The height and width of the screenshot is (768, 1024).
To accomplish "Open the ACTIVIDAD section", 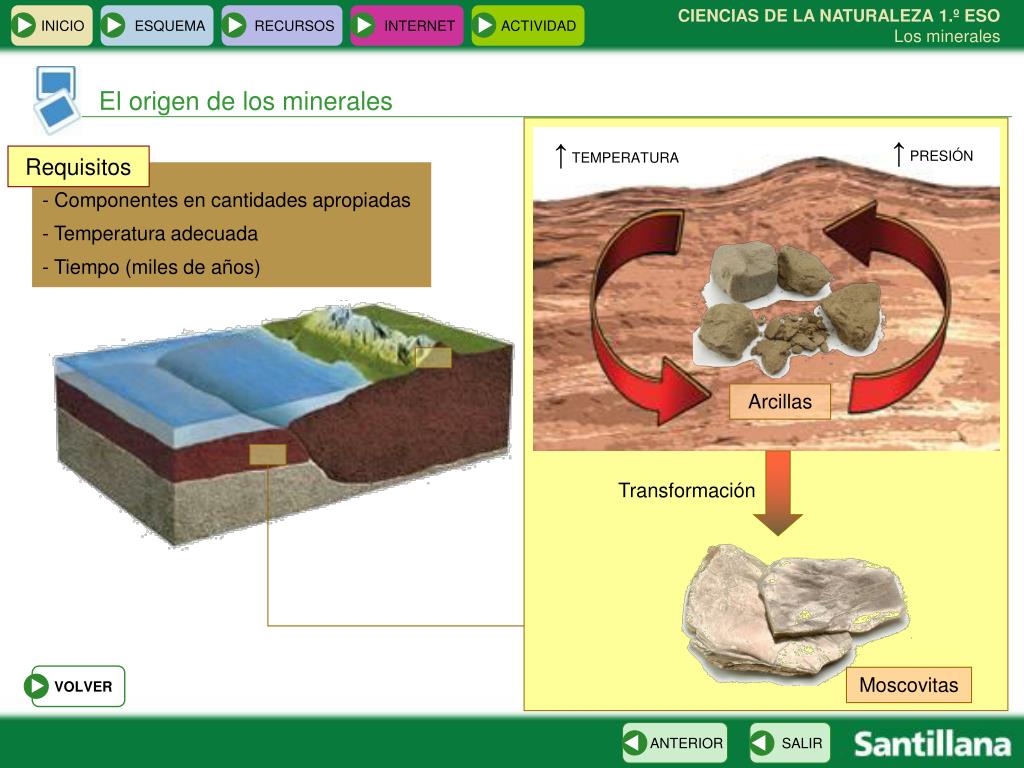I will (528, 25).
